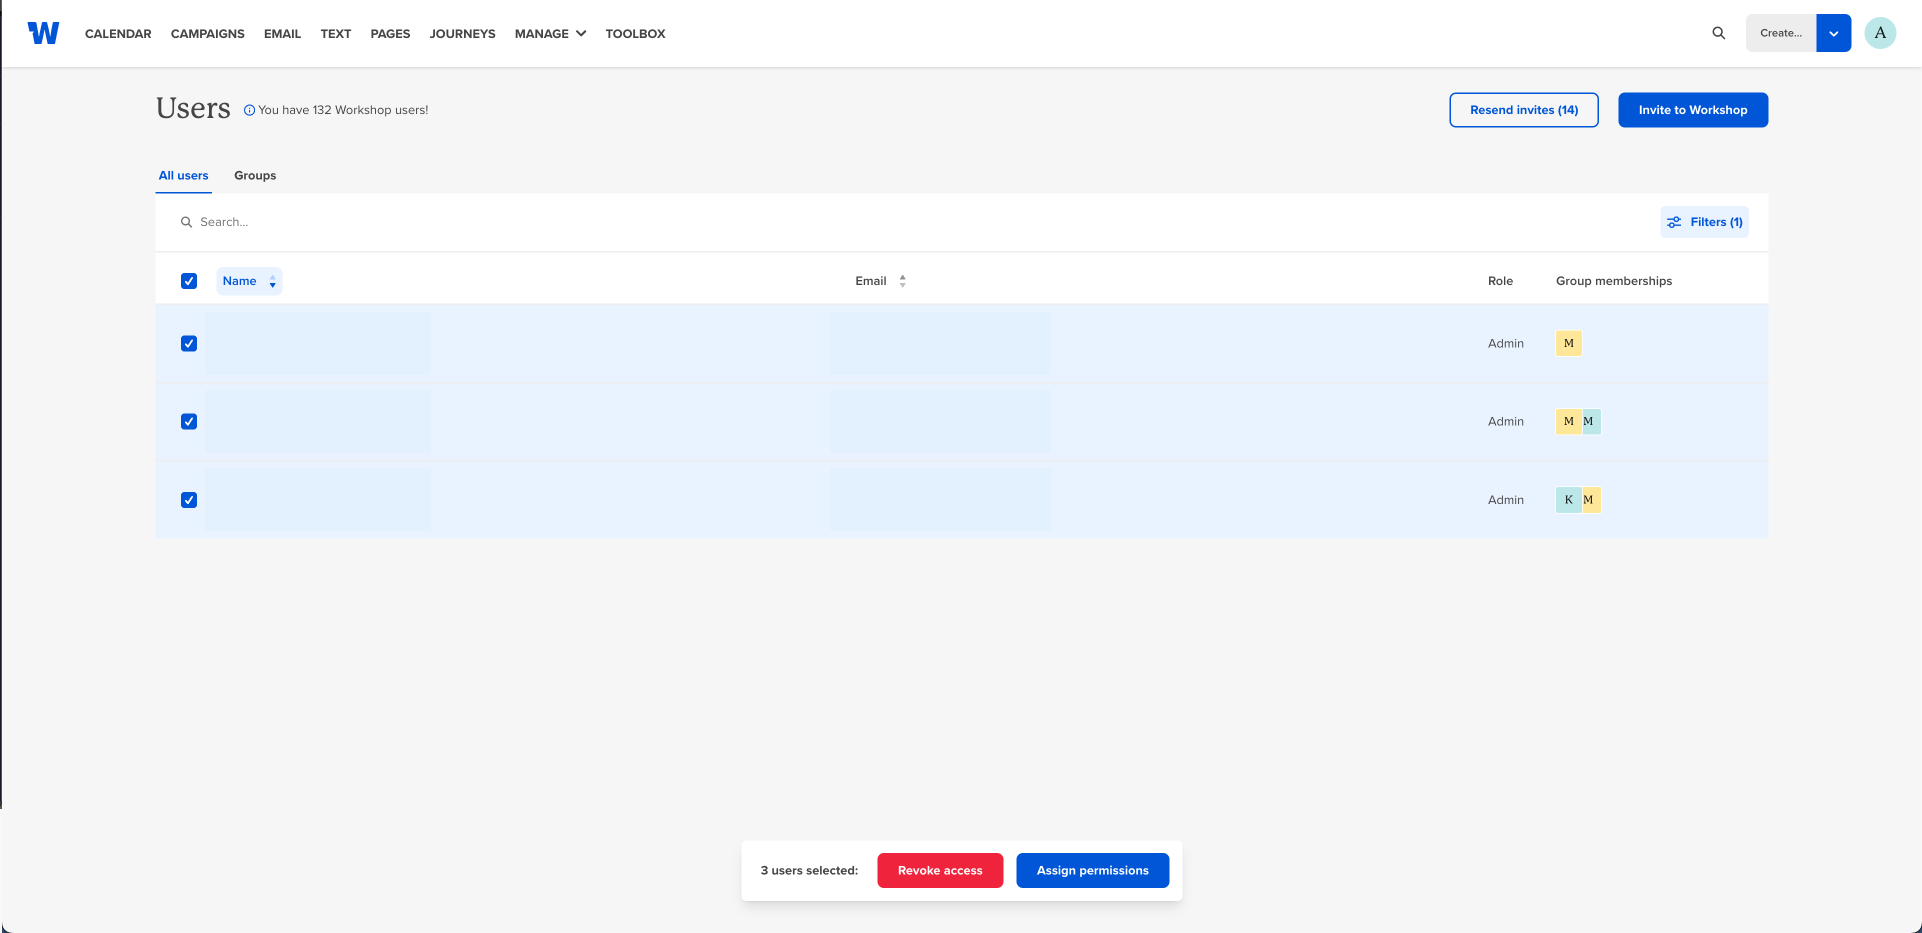This screenshot has height=933, width=1922.
Task: Click the Revoke access button
Action: [x=940, y=870]
